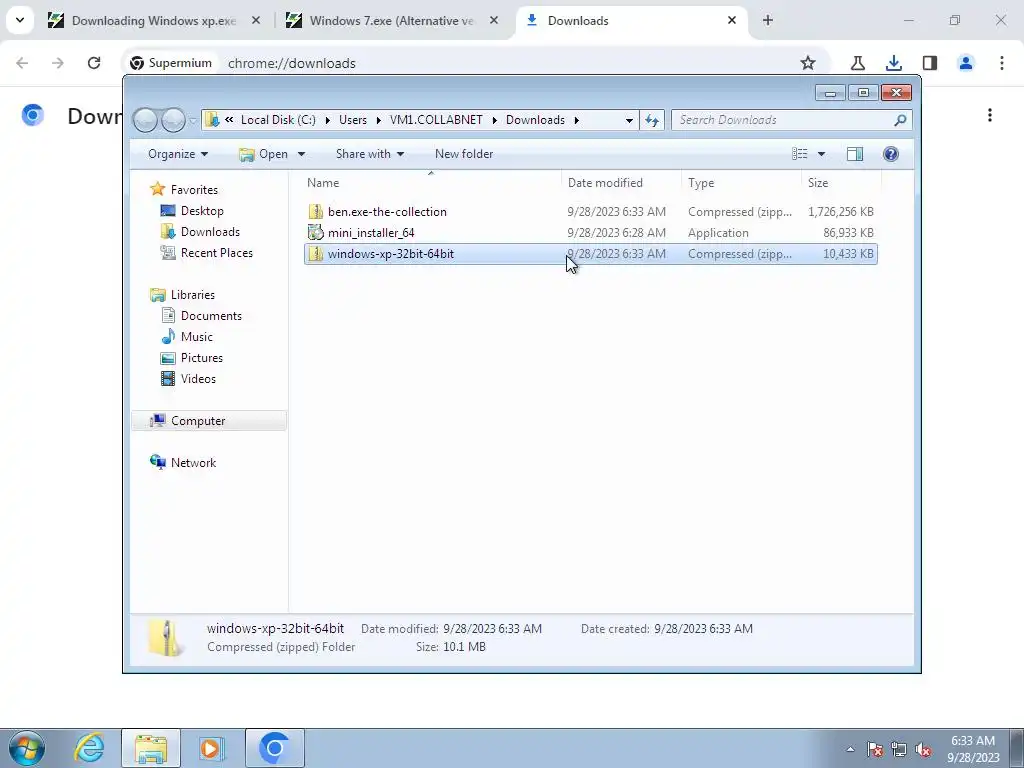The height and width of the screenshot is (768, 1024).
Task: Open the dropdown arrow next to Open
Action: pyautogui.click(x=301, y=154)
